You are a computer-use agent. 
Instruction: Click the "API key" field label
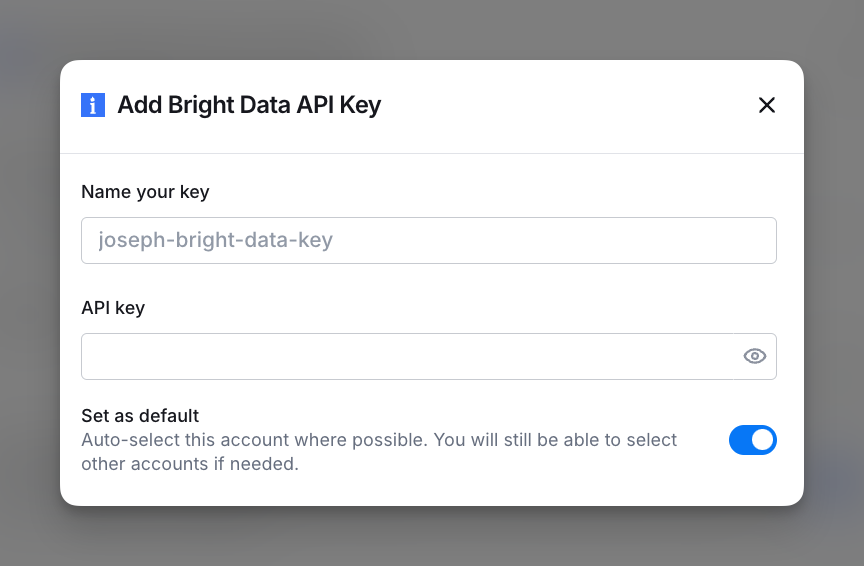tap(113, 308)
